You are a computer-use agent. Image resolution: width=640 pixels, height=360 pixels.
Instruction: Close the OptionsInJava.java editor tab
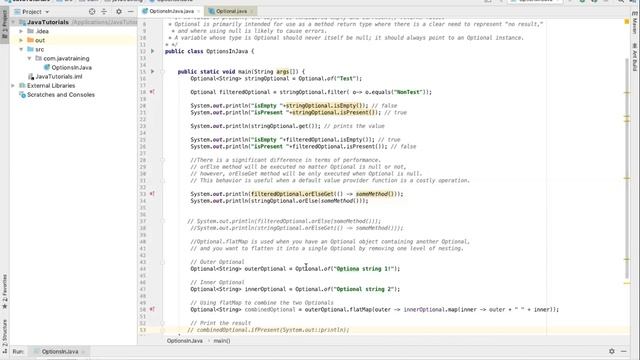pos(199,11)
